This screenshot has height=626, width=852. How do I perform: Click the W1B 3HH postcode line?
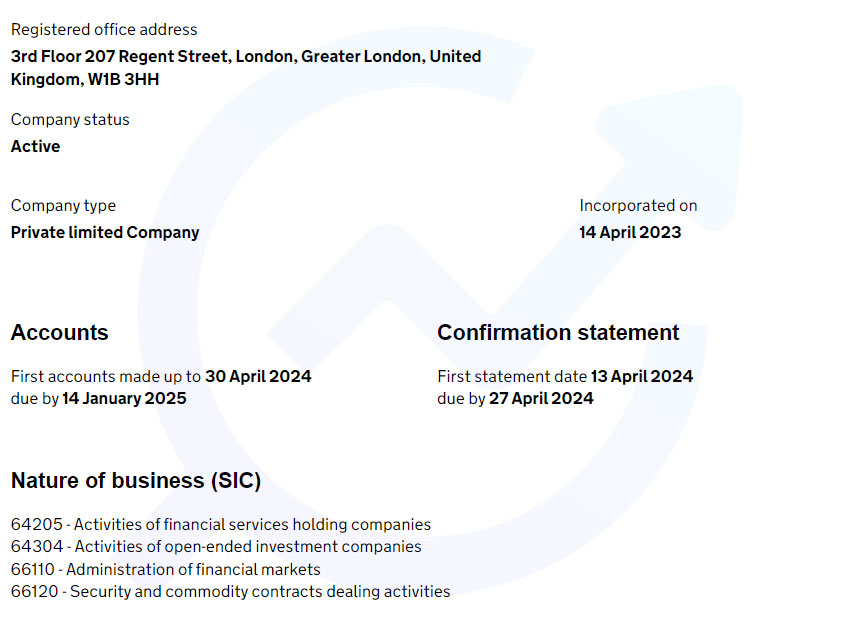tap(85, 79)
